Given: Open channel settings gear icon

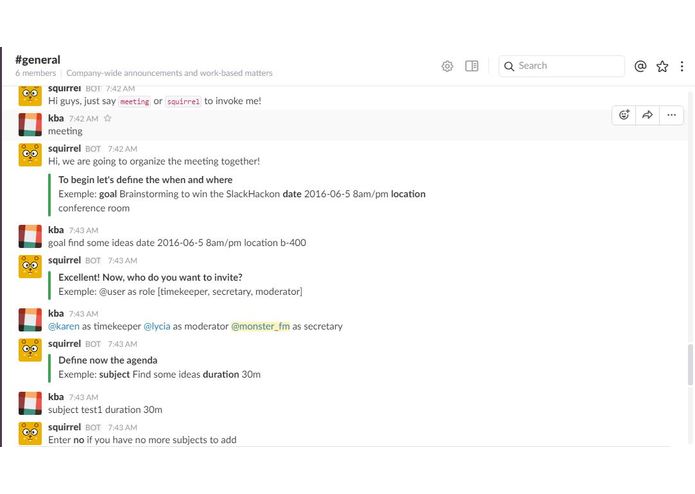Looking at the screenshot, I should click(x=447, y=66).
